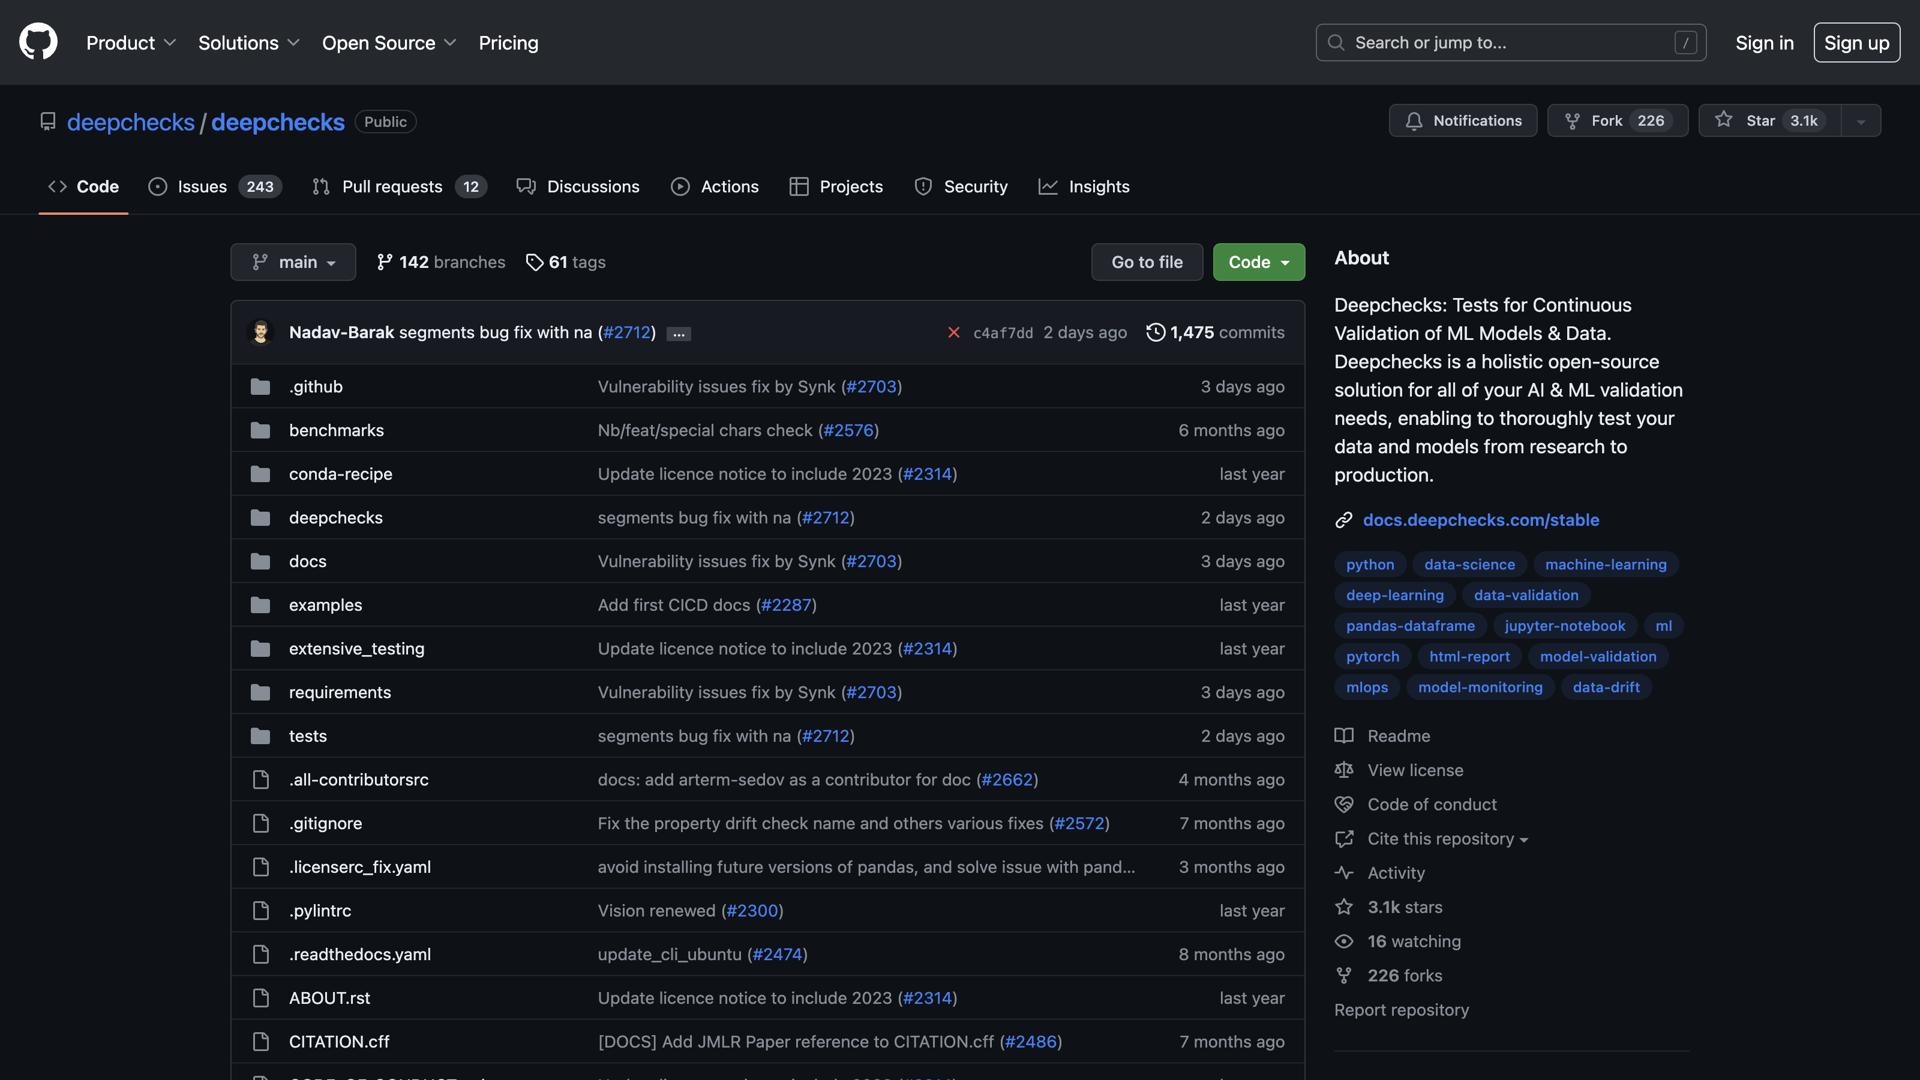The height and width of the screenshot is (1080, 1920).
Task: Open the main branch selector dropdown
Action: [x=292, y=262]
